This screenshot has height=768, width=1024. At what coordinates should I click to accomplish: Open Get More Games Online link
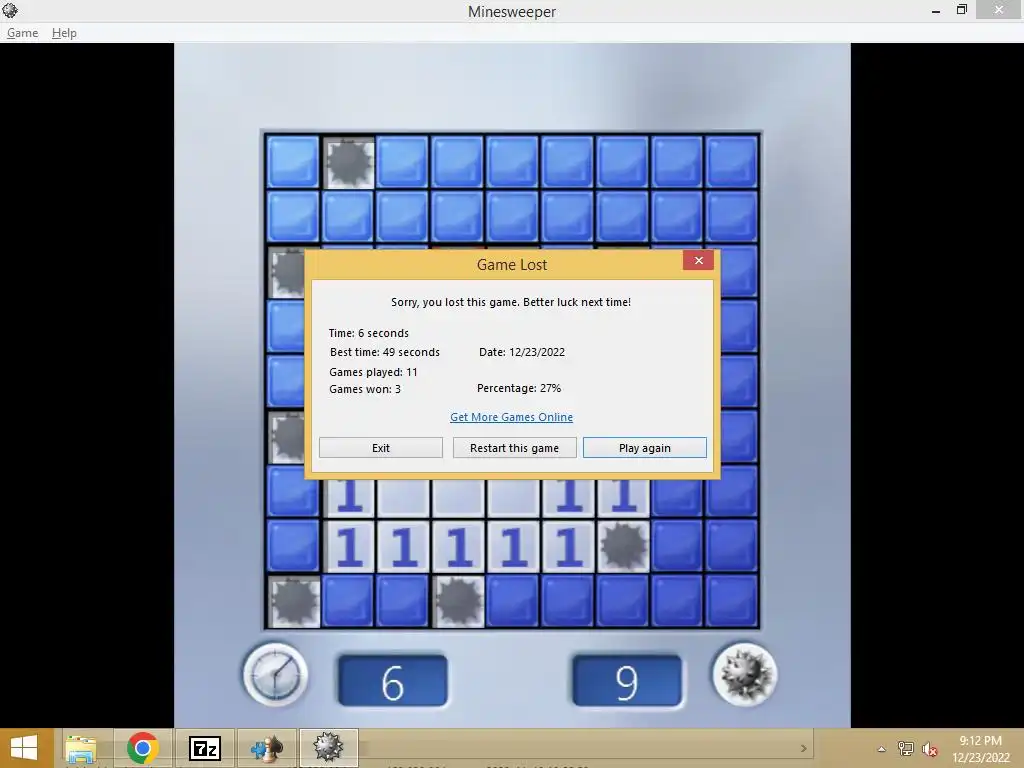(511, 417)
